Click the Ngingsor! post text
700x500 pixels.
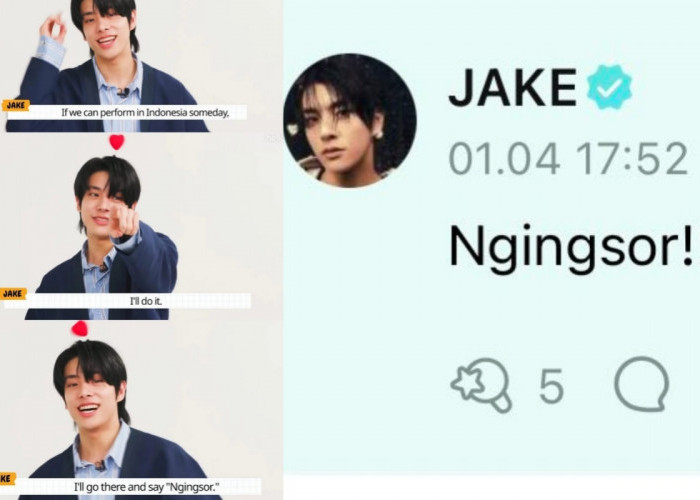point(571,248)
